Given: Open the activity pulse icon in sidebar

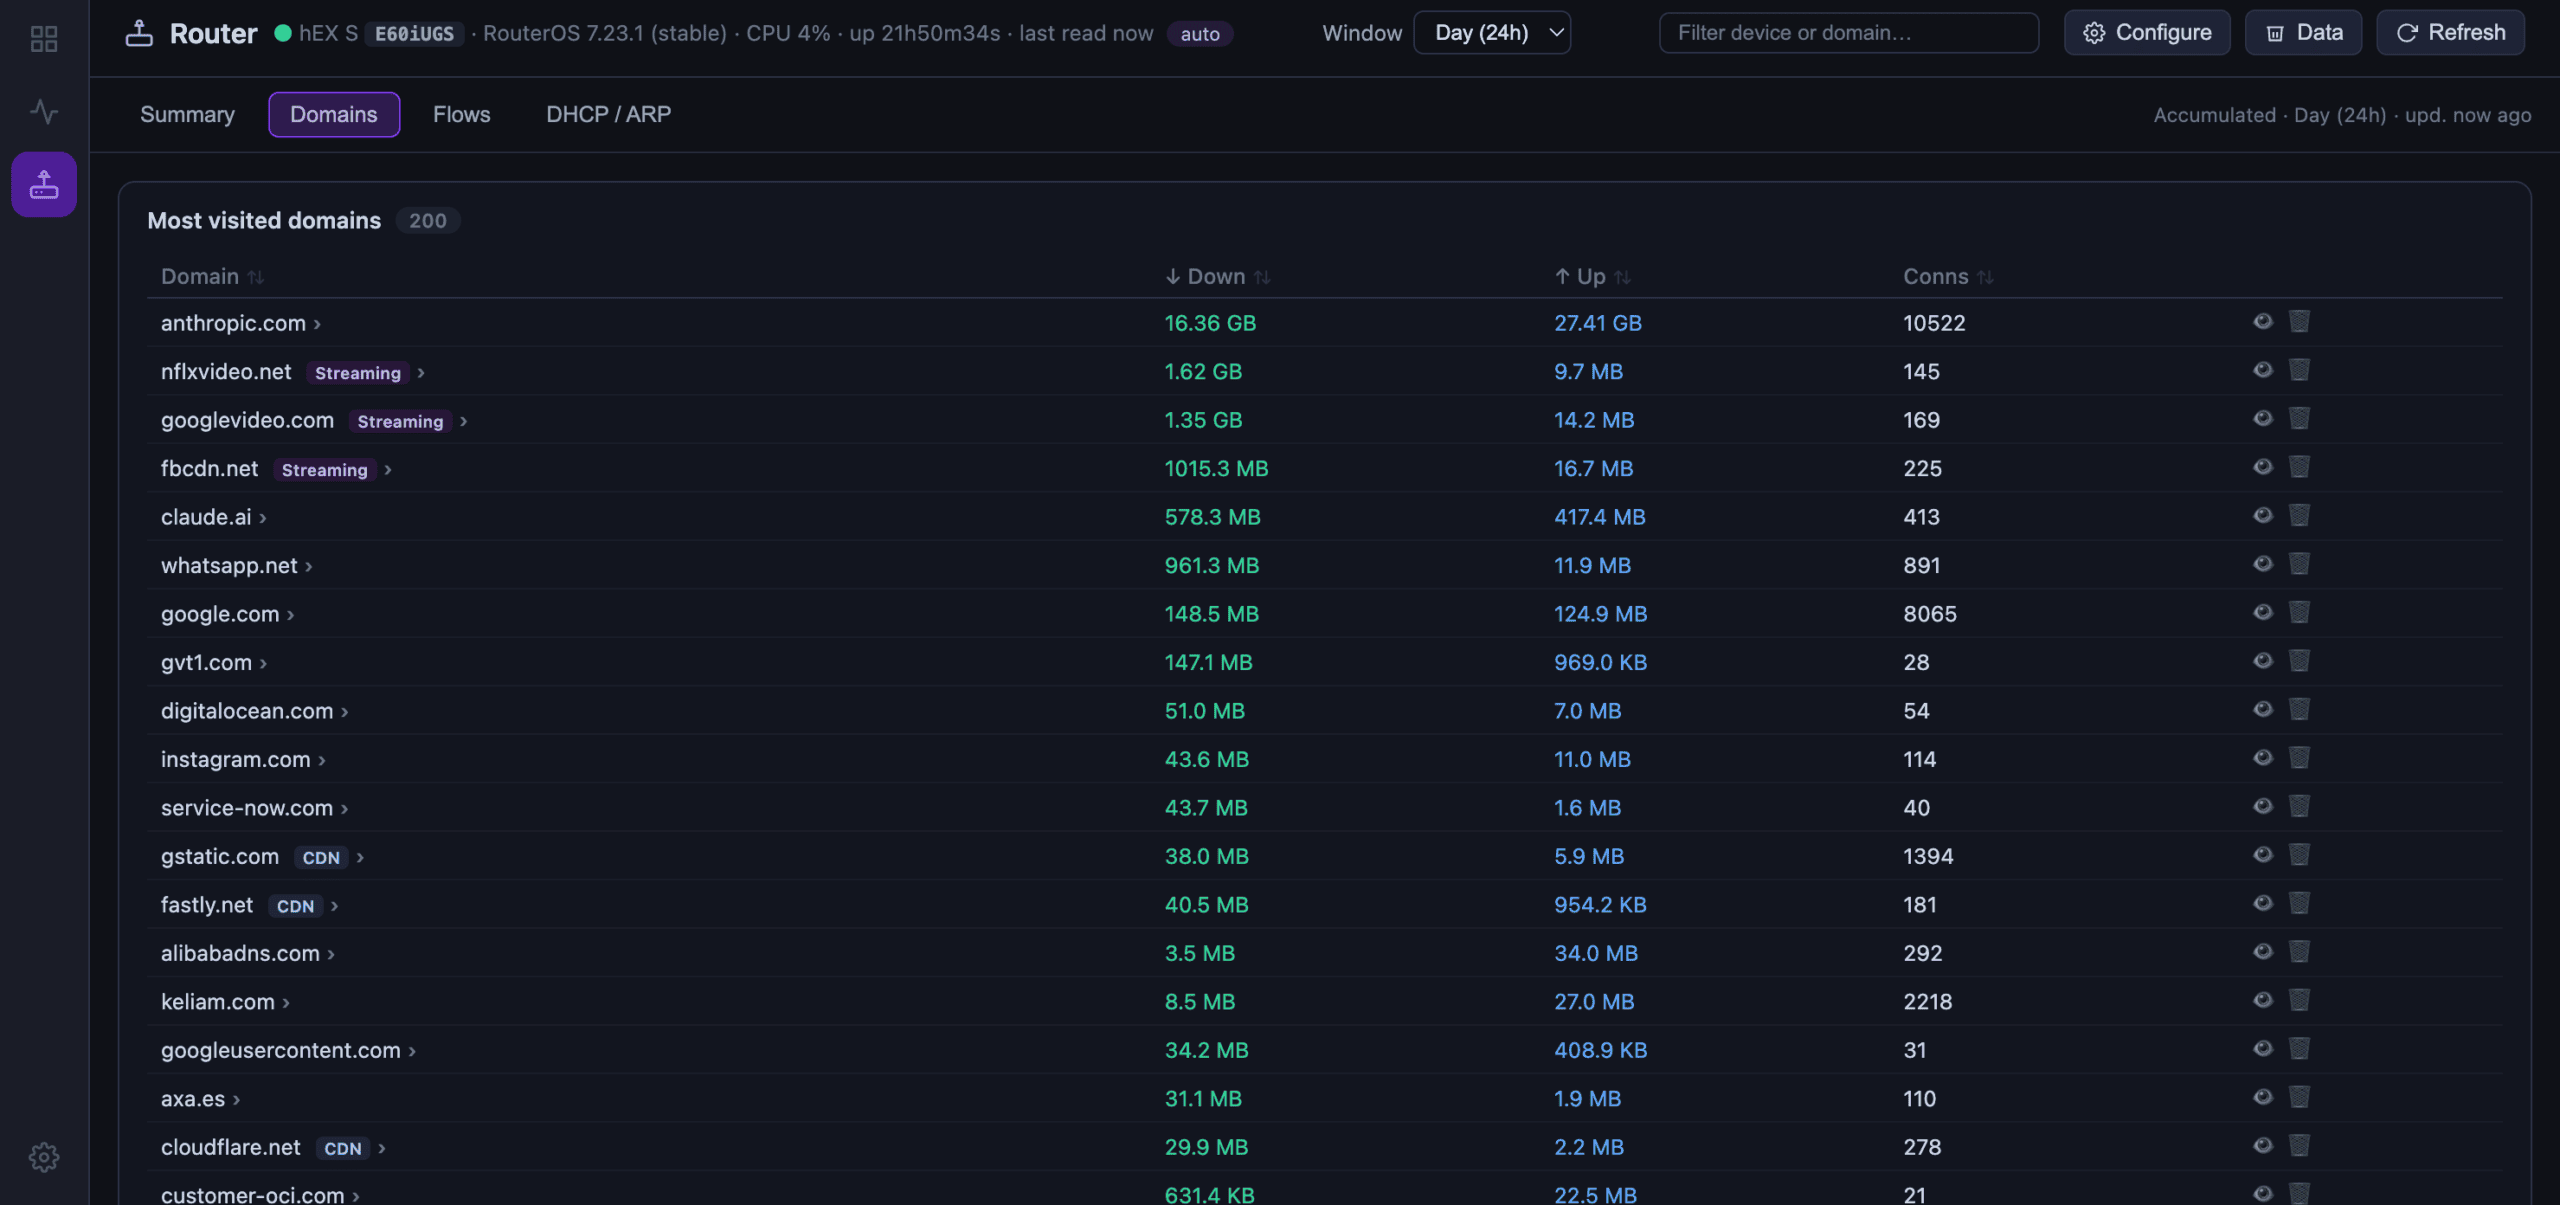Looking at the screenshot, I should pyautogui.click(x=44, y=111).
